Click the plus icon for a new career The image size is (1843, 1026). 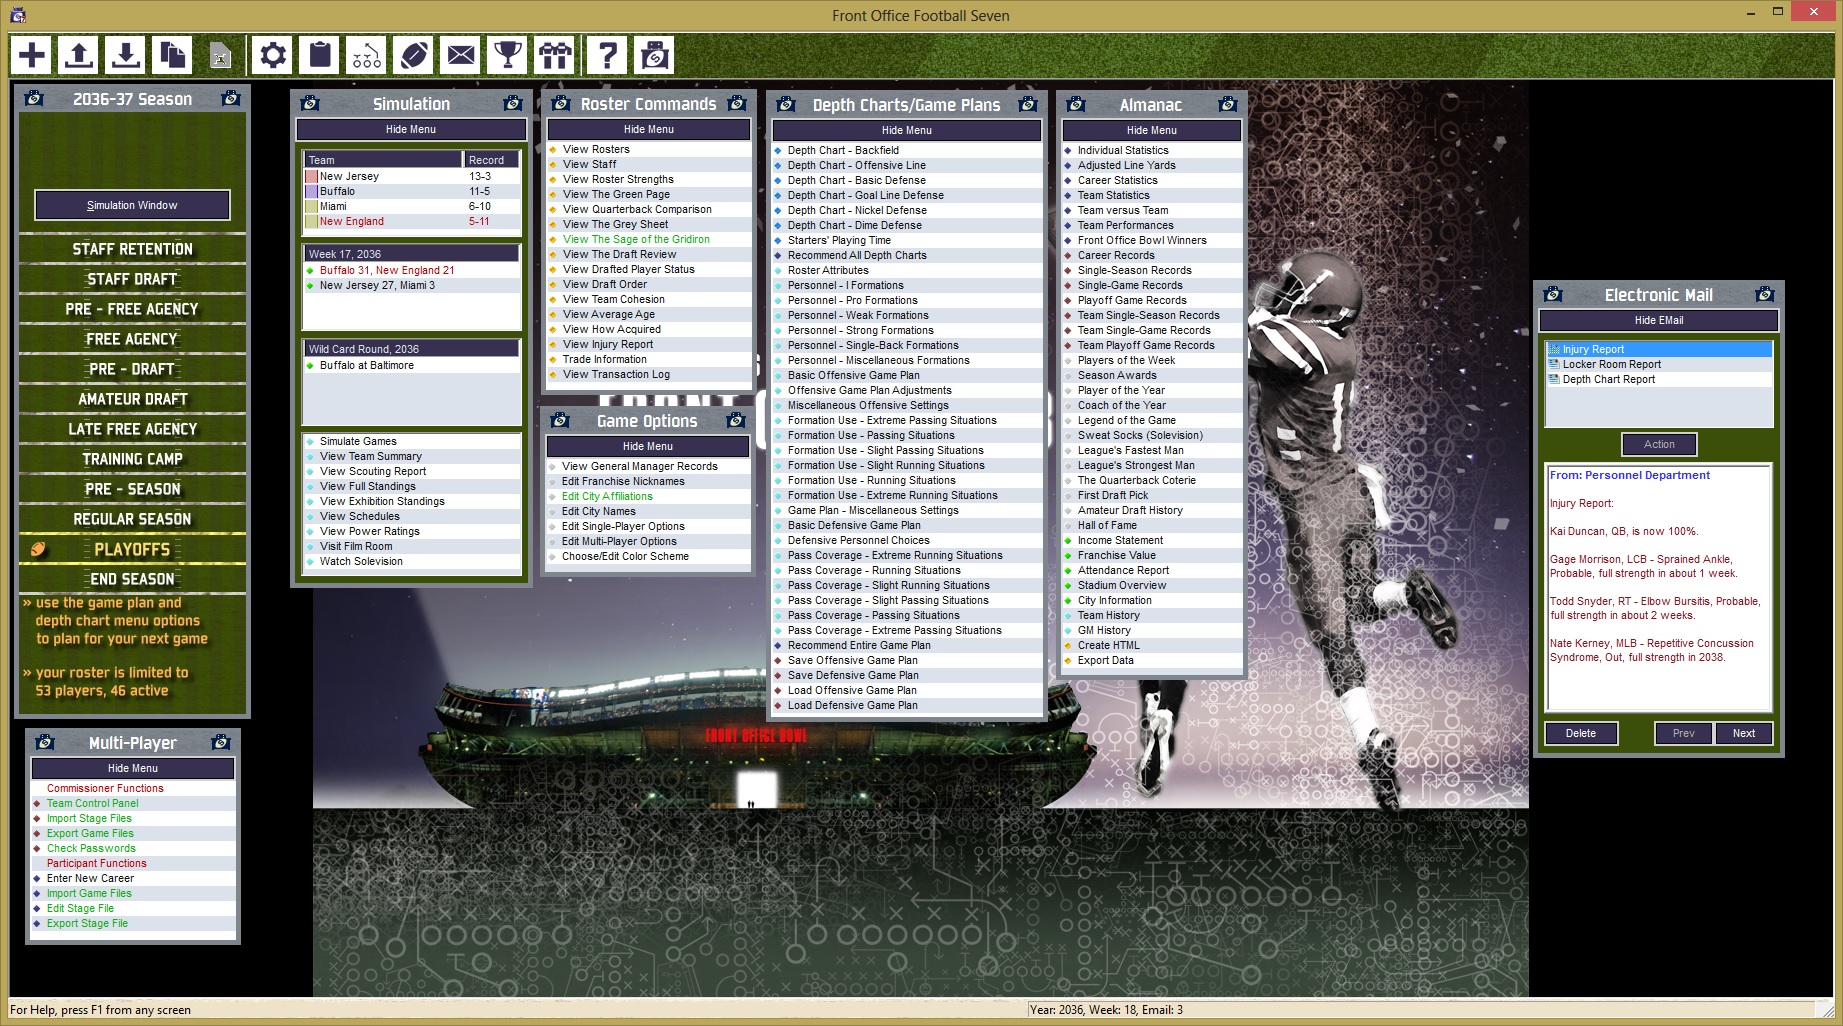(29, 55)
